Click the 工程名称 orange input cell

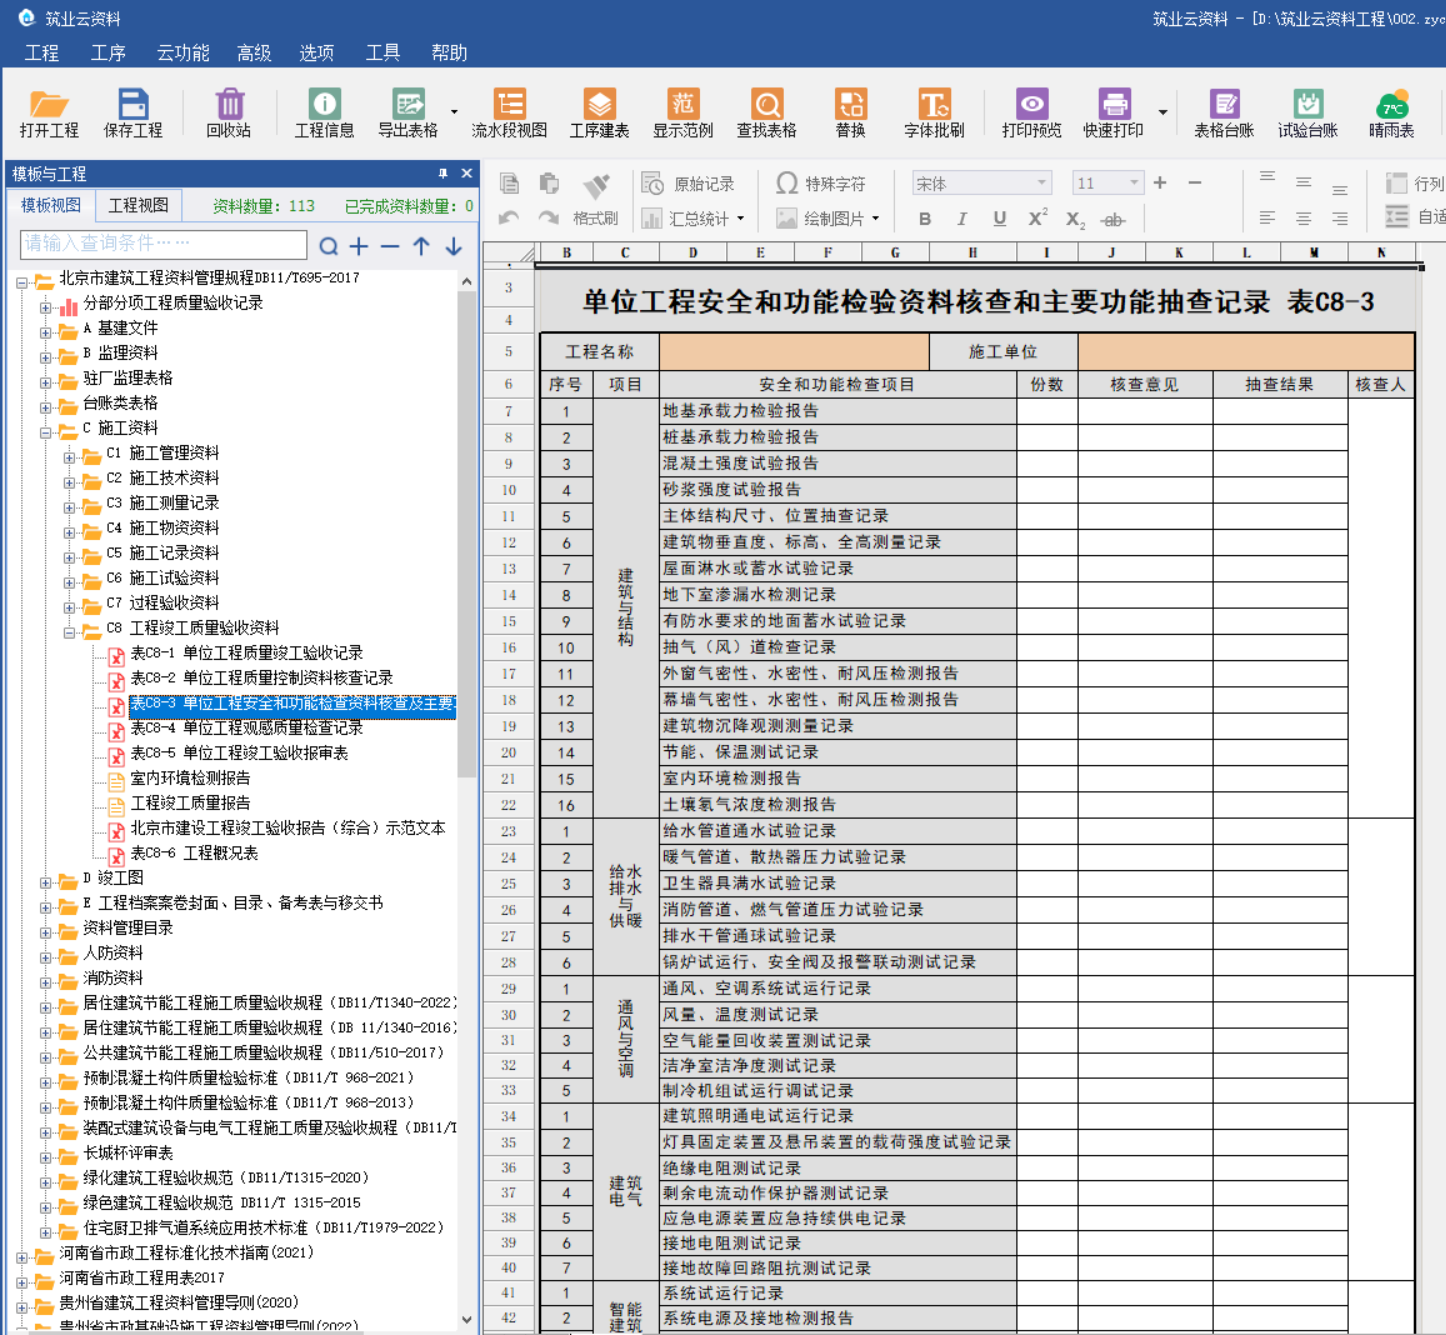pos(794,352)
